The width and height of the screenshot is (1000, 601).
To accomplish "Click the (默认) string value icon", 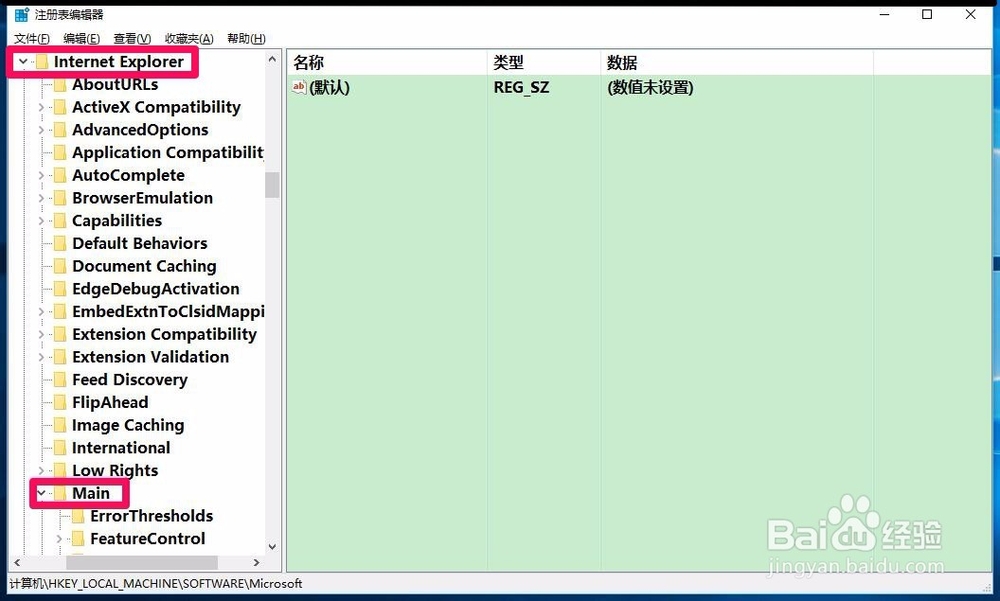I will 299,87.
